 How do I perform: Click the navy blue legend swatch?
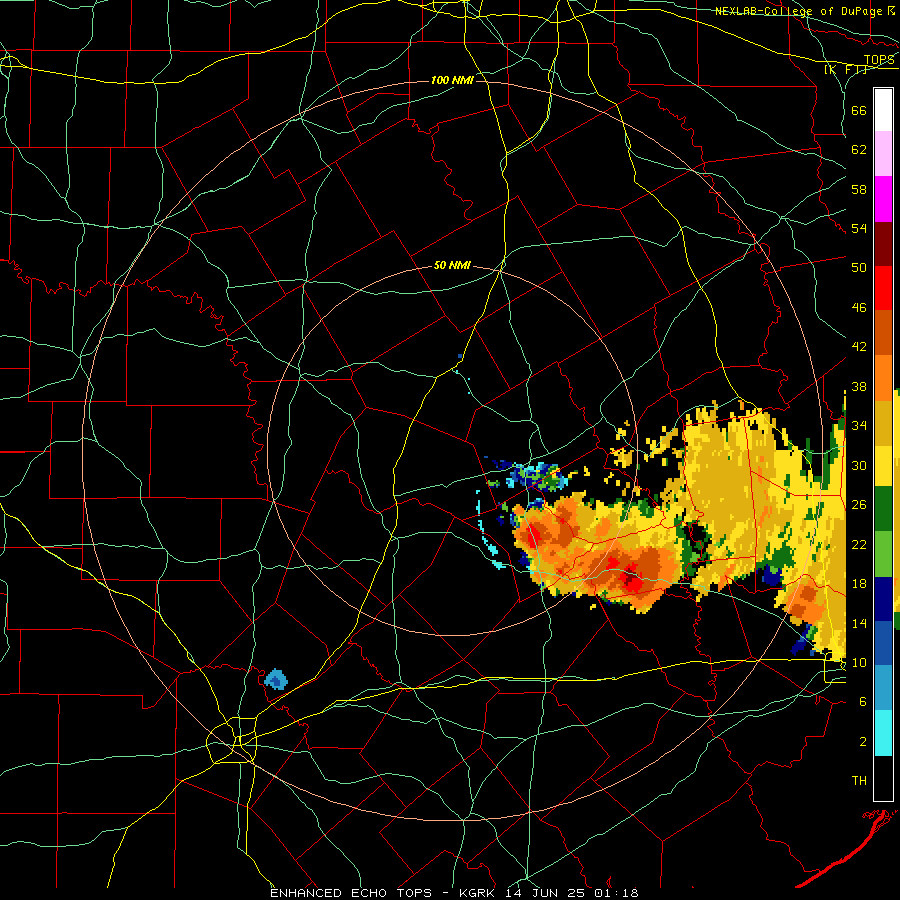883,599
